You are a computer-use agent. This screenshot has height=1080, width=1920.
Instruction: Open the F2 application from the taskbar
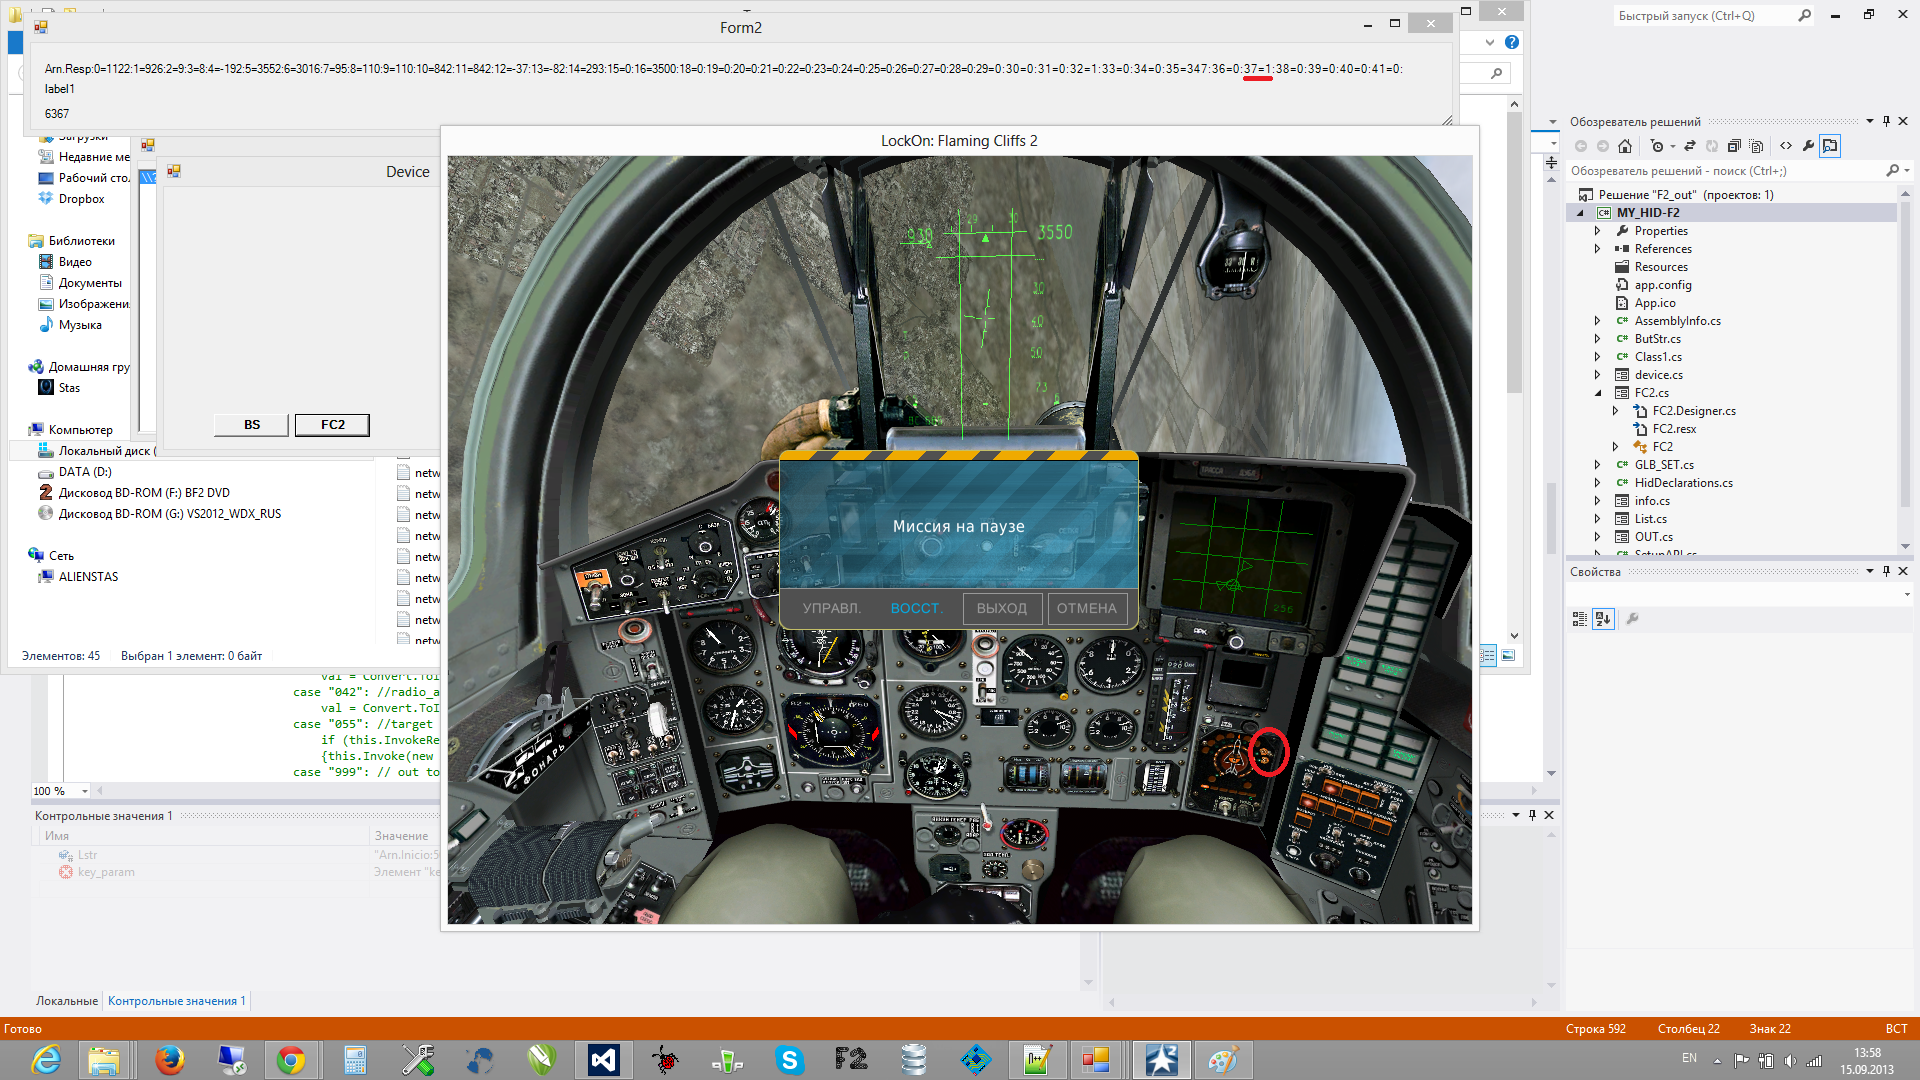(851, 1060)
